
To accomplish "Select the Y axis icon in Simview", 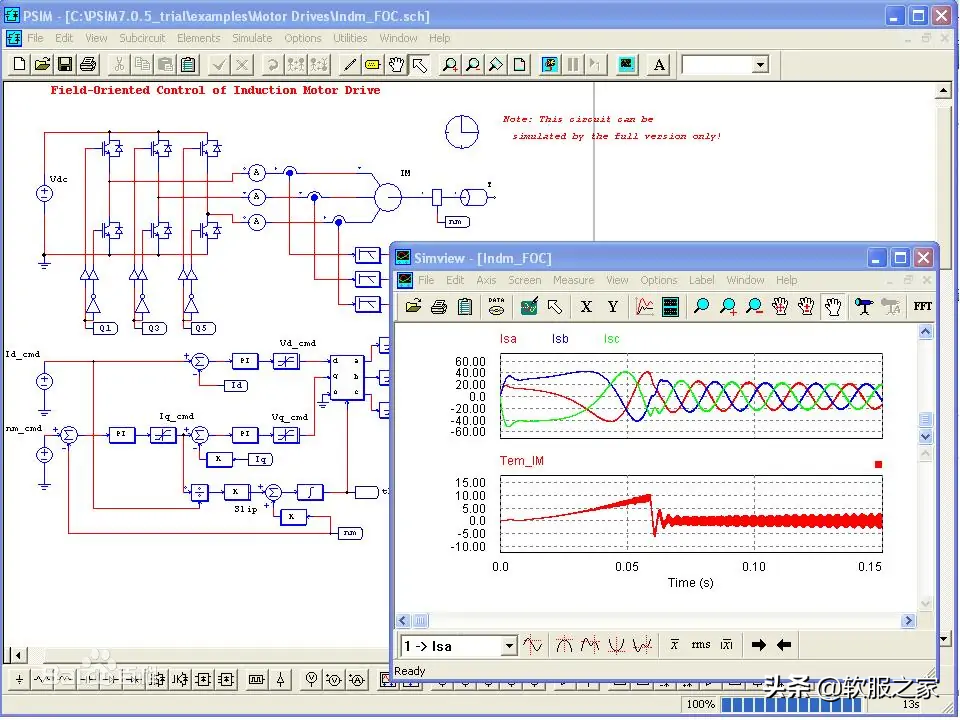I will pyautogui.click(x=613, y=307).
